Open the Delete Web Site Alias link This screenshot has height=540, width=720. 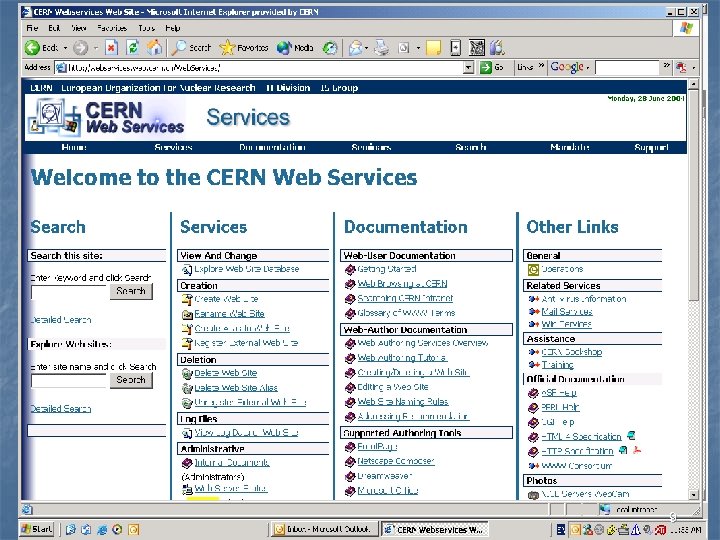tap(236, 388)
